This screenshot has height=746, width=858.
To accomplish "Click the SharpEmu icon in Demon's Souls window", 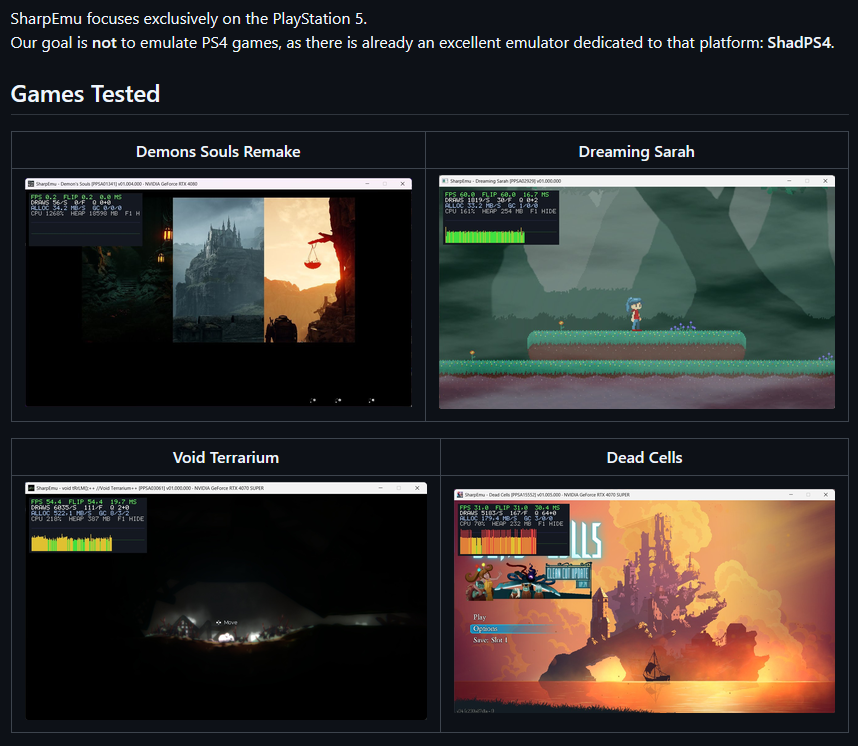I will 31,184.
